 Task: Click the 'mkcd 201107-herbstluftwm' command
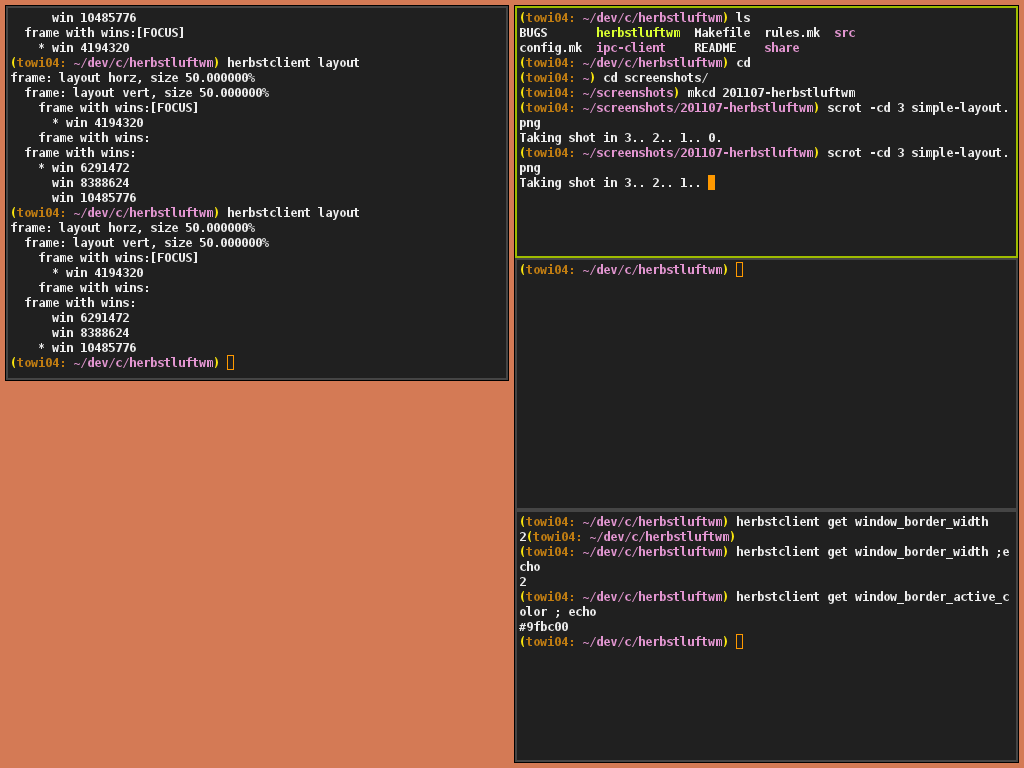pos(771,93)
